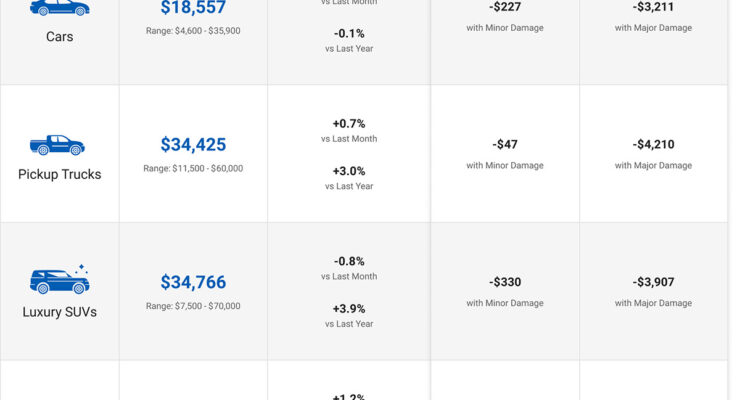
Task: Click the pickup truck icon
Action: click(x=59, y=145)
